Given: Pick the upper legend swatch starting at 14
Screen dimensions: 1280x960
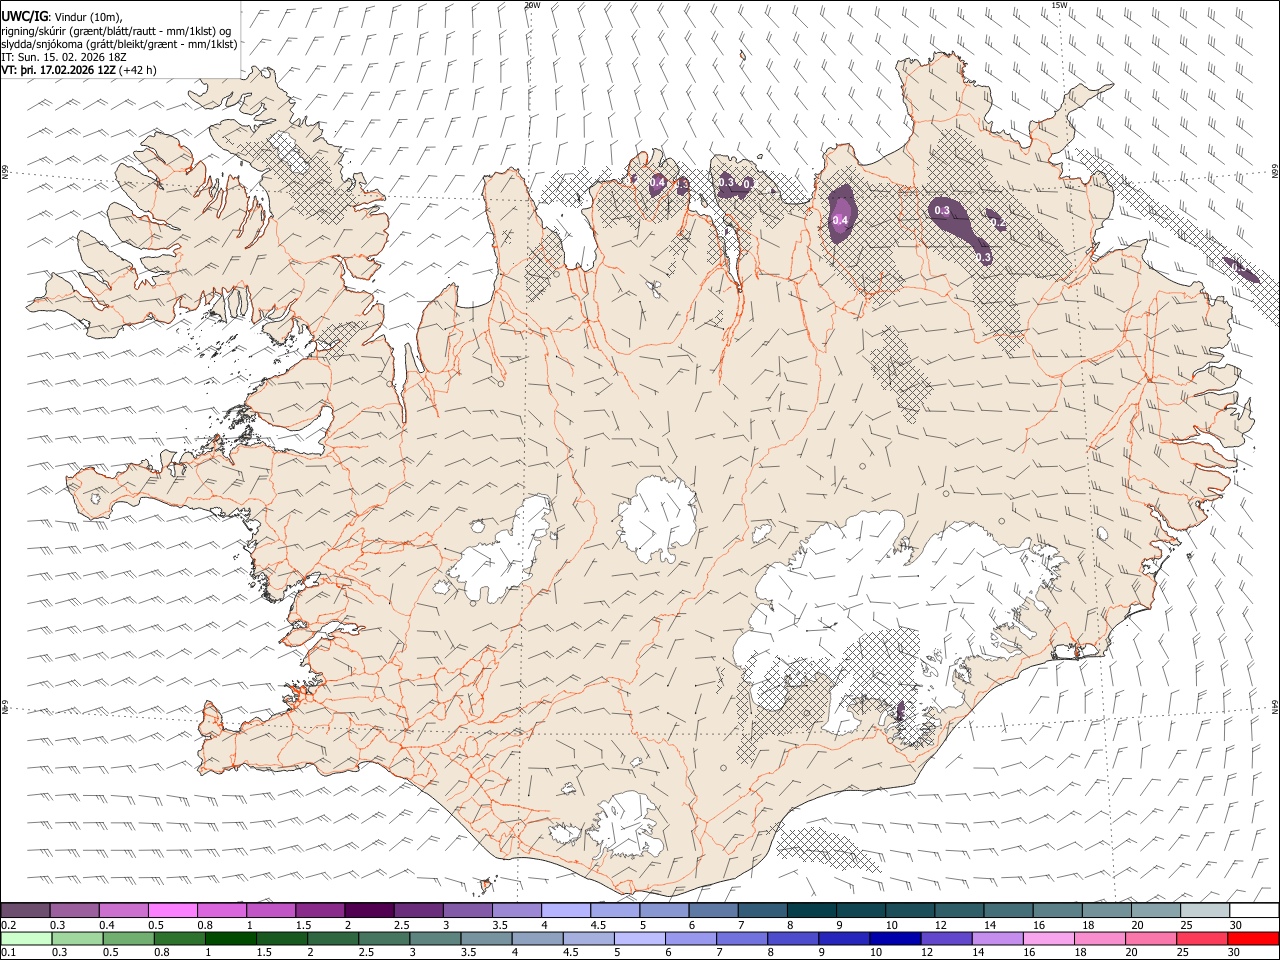Looking at the screenshot, I should (x=1007, y=910).
